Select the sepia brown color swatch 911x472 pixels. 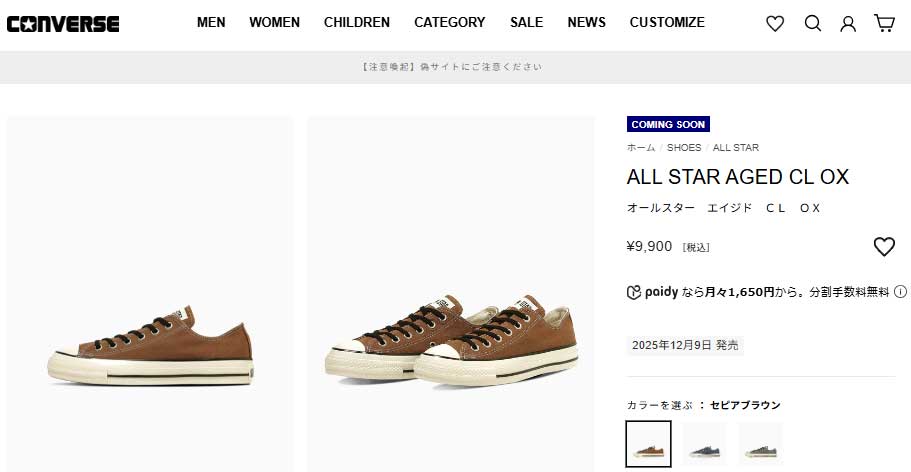point(648,443)
